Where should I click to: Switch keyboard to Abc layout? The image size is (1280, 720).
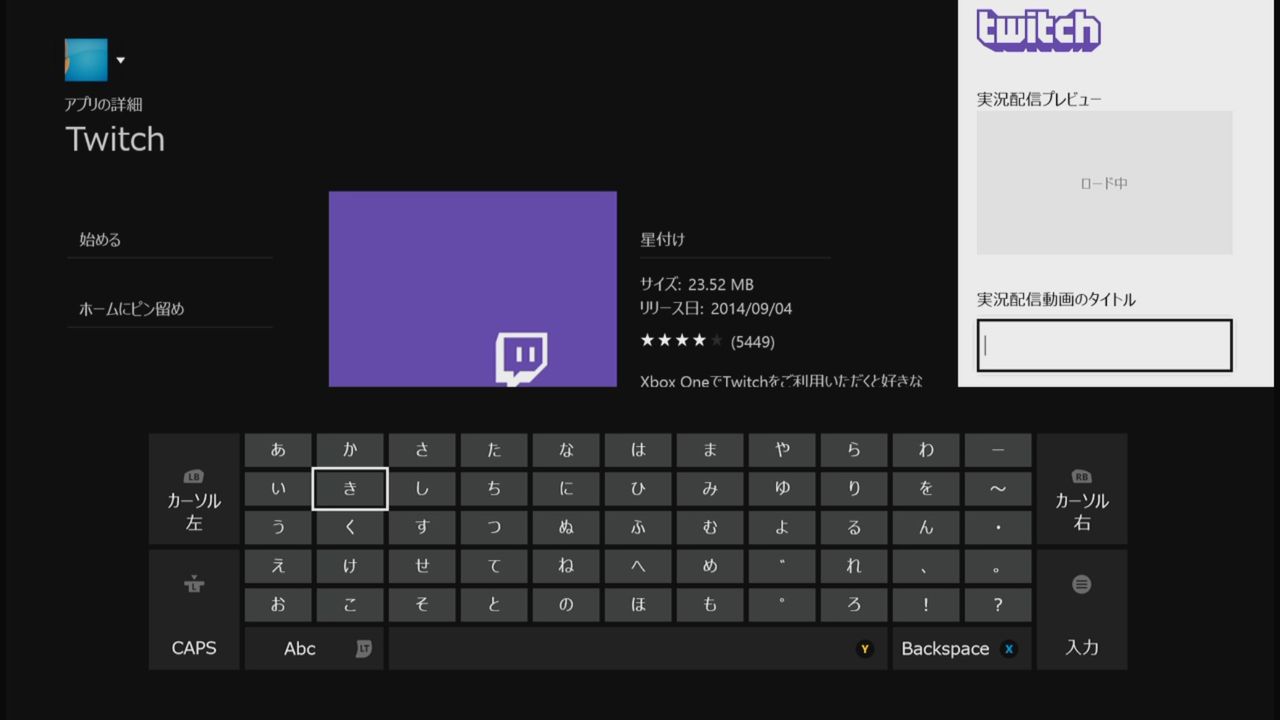[x=314, y=648]
